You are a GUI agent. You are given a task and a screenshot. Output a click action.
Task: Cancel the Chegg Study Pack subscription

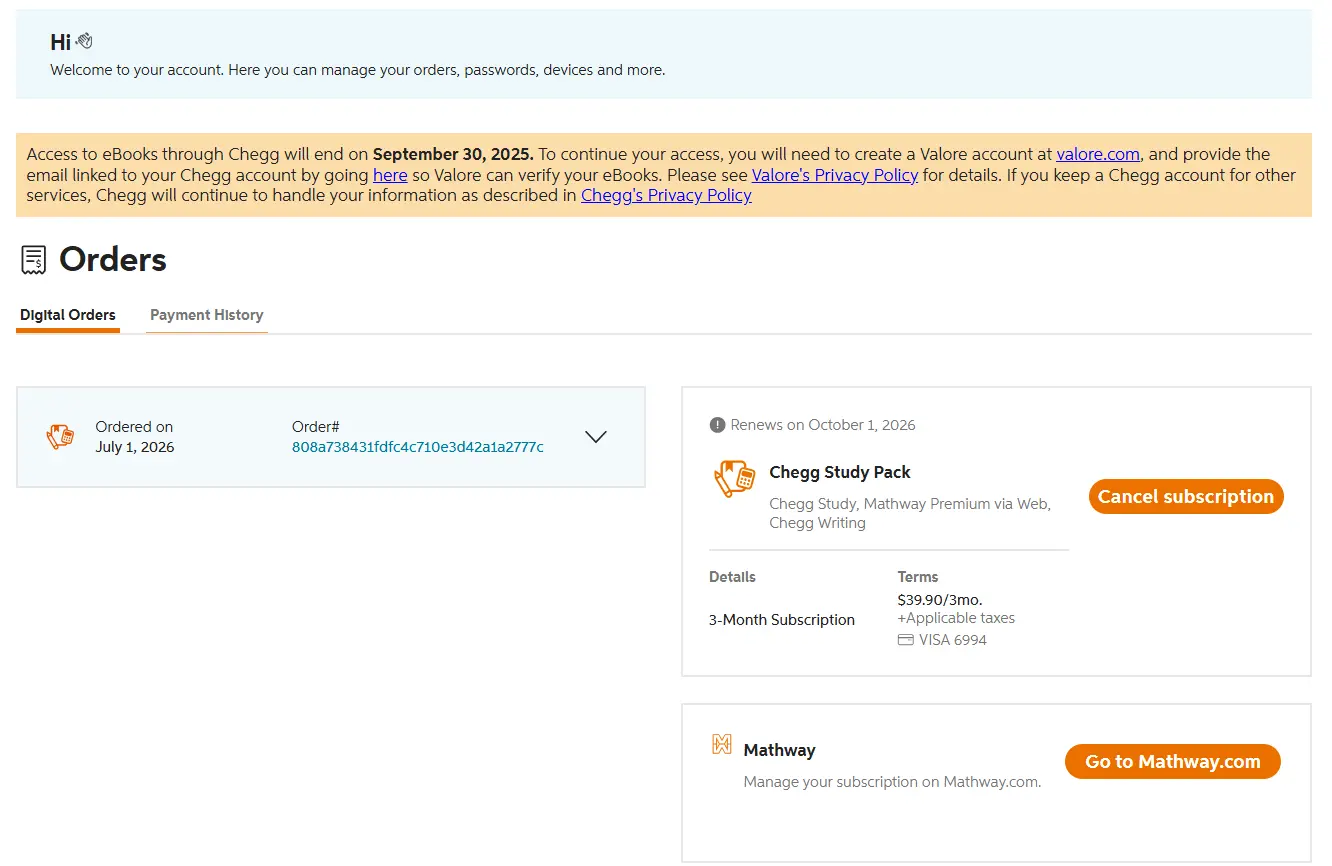pyautogui.click(x=1186, y=497)
